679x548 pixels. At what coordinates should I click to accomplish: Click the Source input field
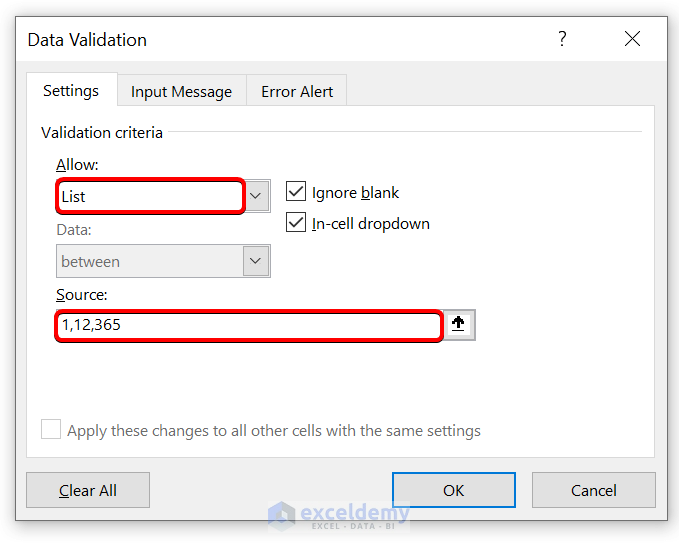(x=248, y=325)
